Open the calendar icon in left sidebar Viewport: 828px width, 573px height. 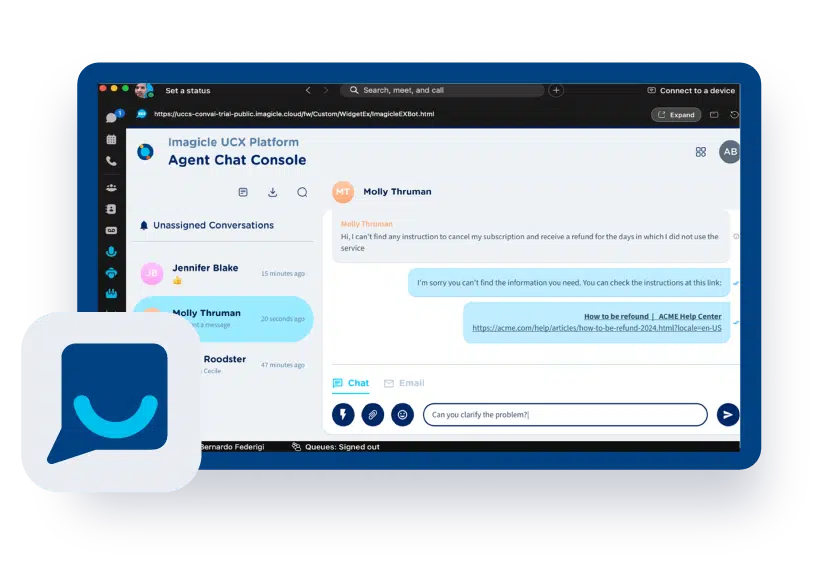(x=112, y=139)
